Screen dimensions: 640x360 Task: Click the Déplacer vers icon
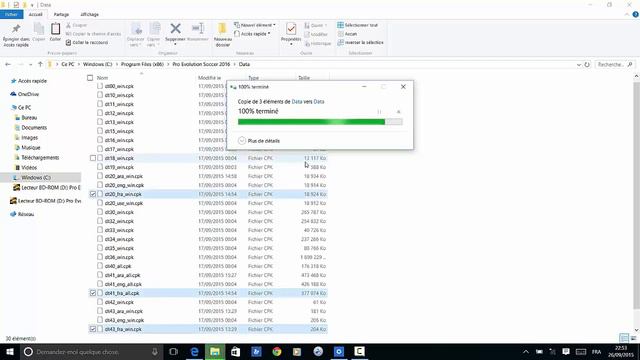136,29
